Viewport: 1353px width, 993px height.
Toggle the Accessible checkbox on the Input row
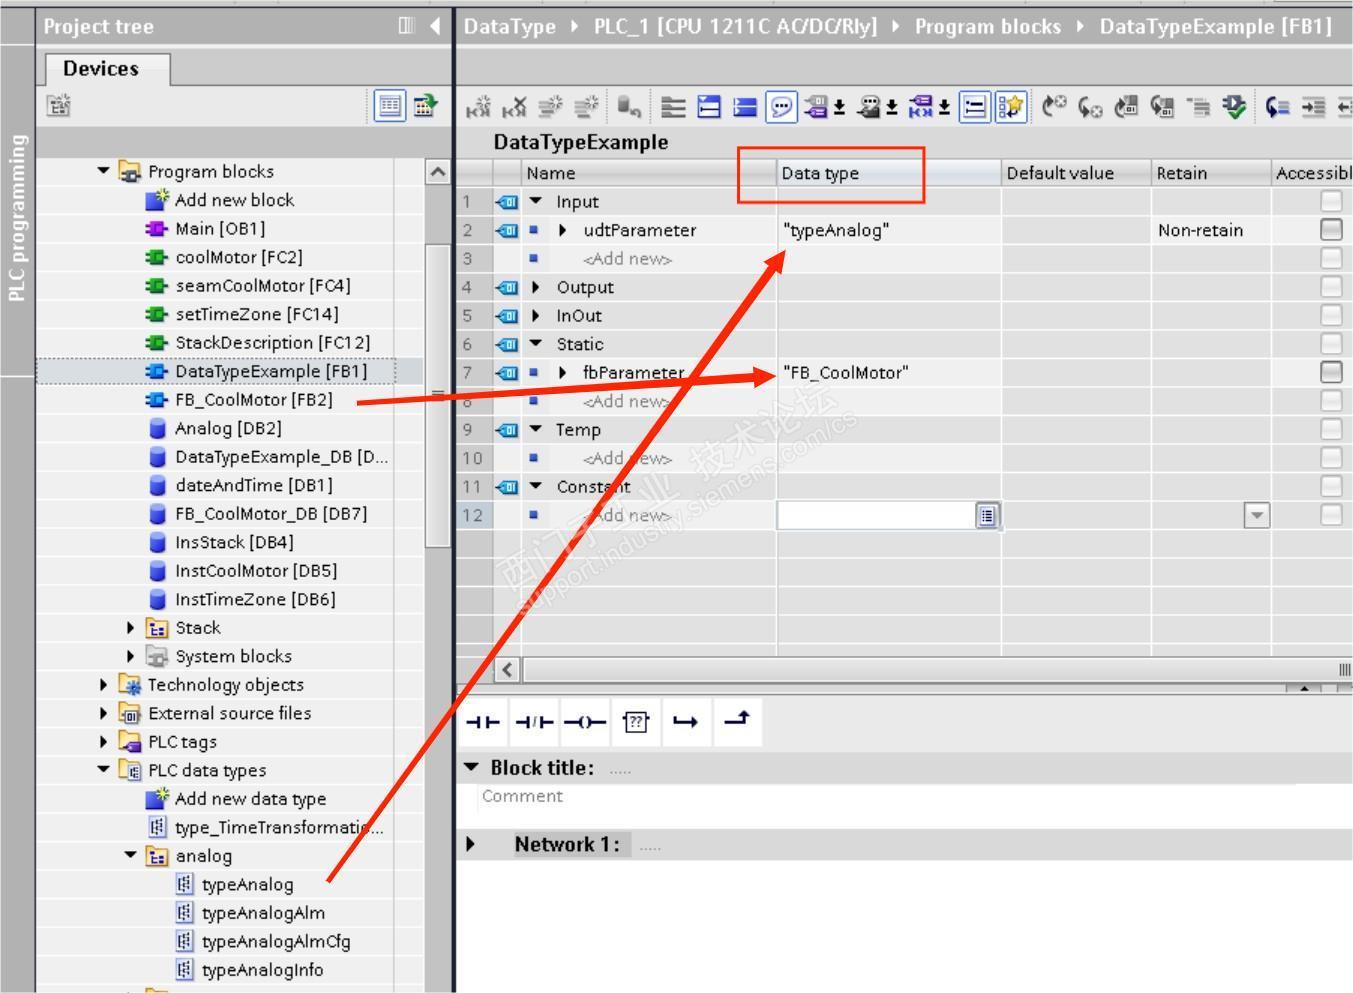1331,201
